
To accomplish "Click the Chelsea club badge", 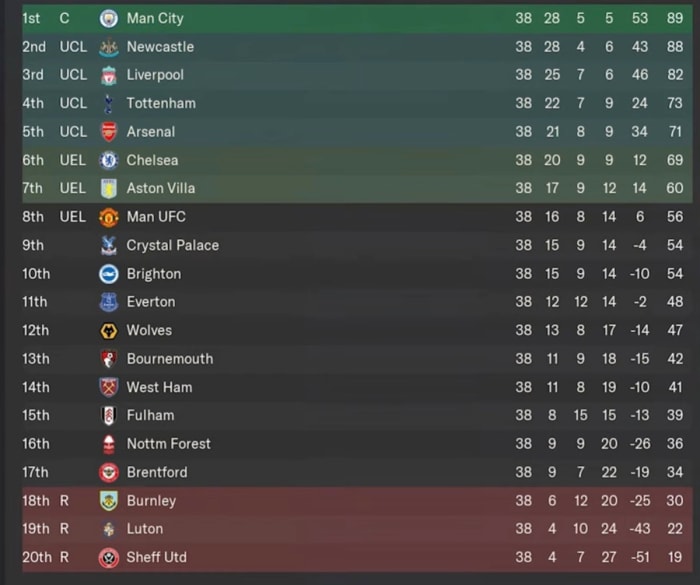I will point(109,160).
